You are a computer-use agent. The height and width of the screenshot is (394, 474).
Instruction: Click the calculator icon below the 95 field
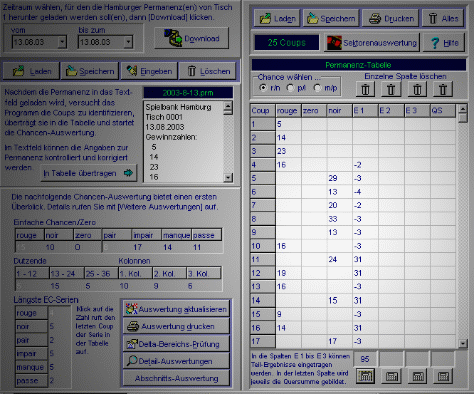pyautogui.click(x=365, y=376)
